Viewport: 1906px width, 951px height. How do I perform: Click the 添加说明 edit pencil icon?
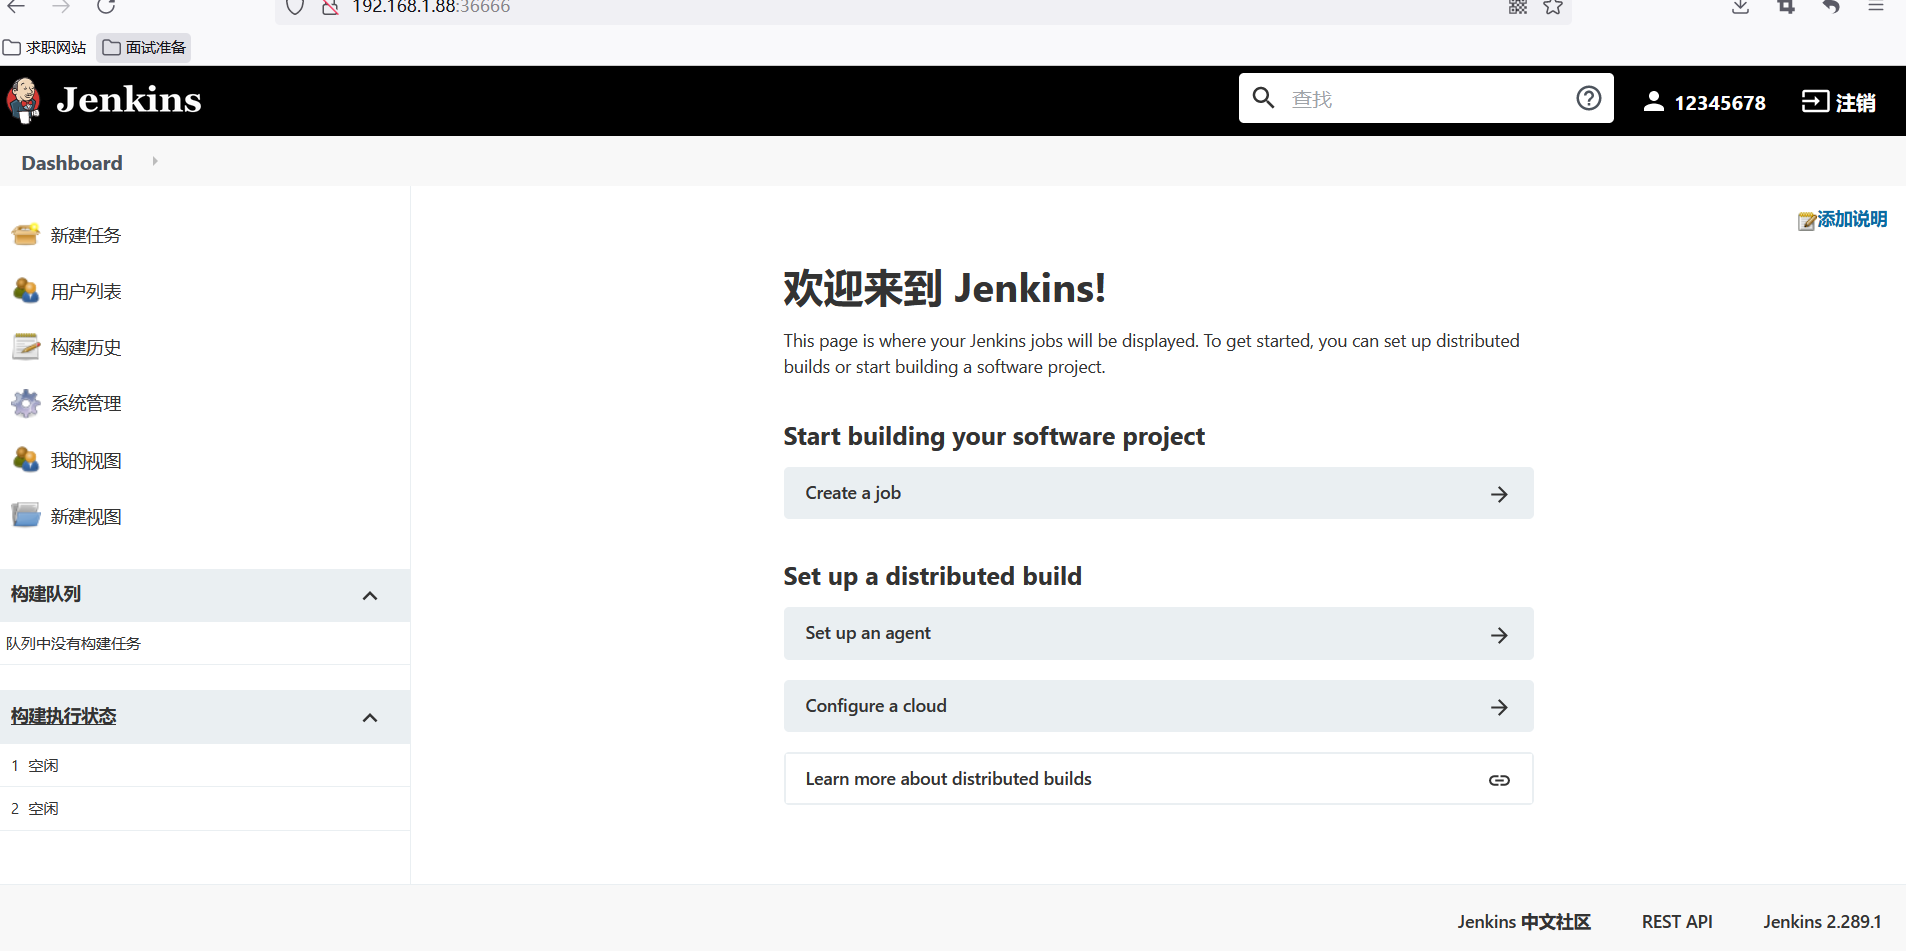point(1806,221)
